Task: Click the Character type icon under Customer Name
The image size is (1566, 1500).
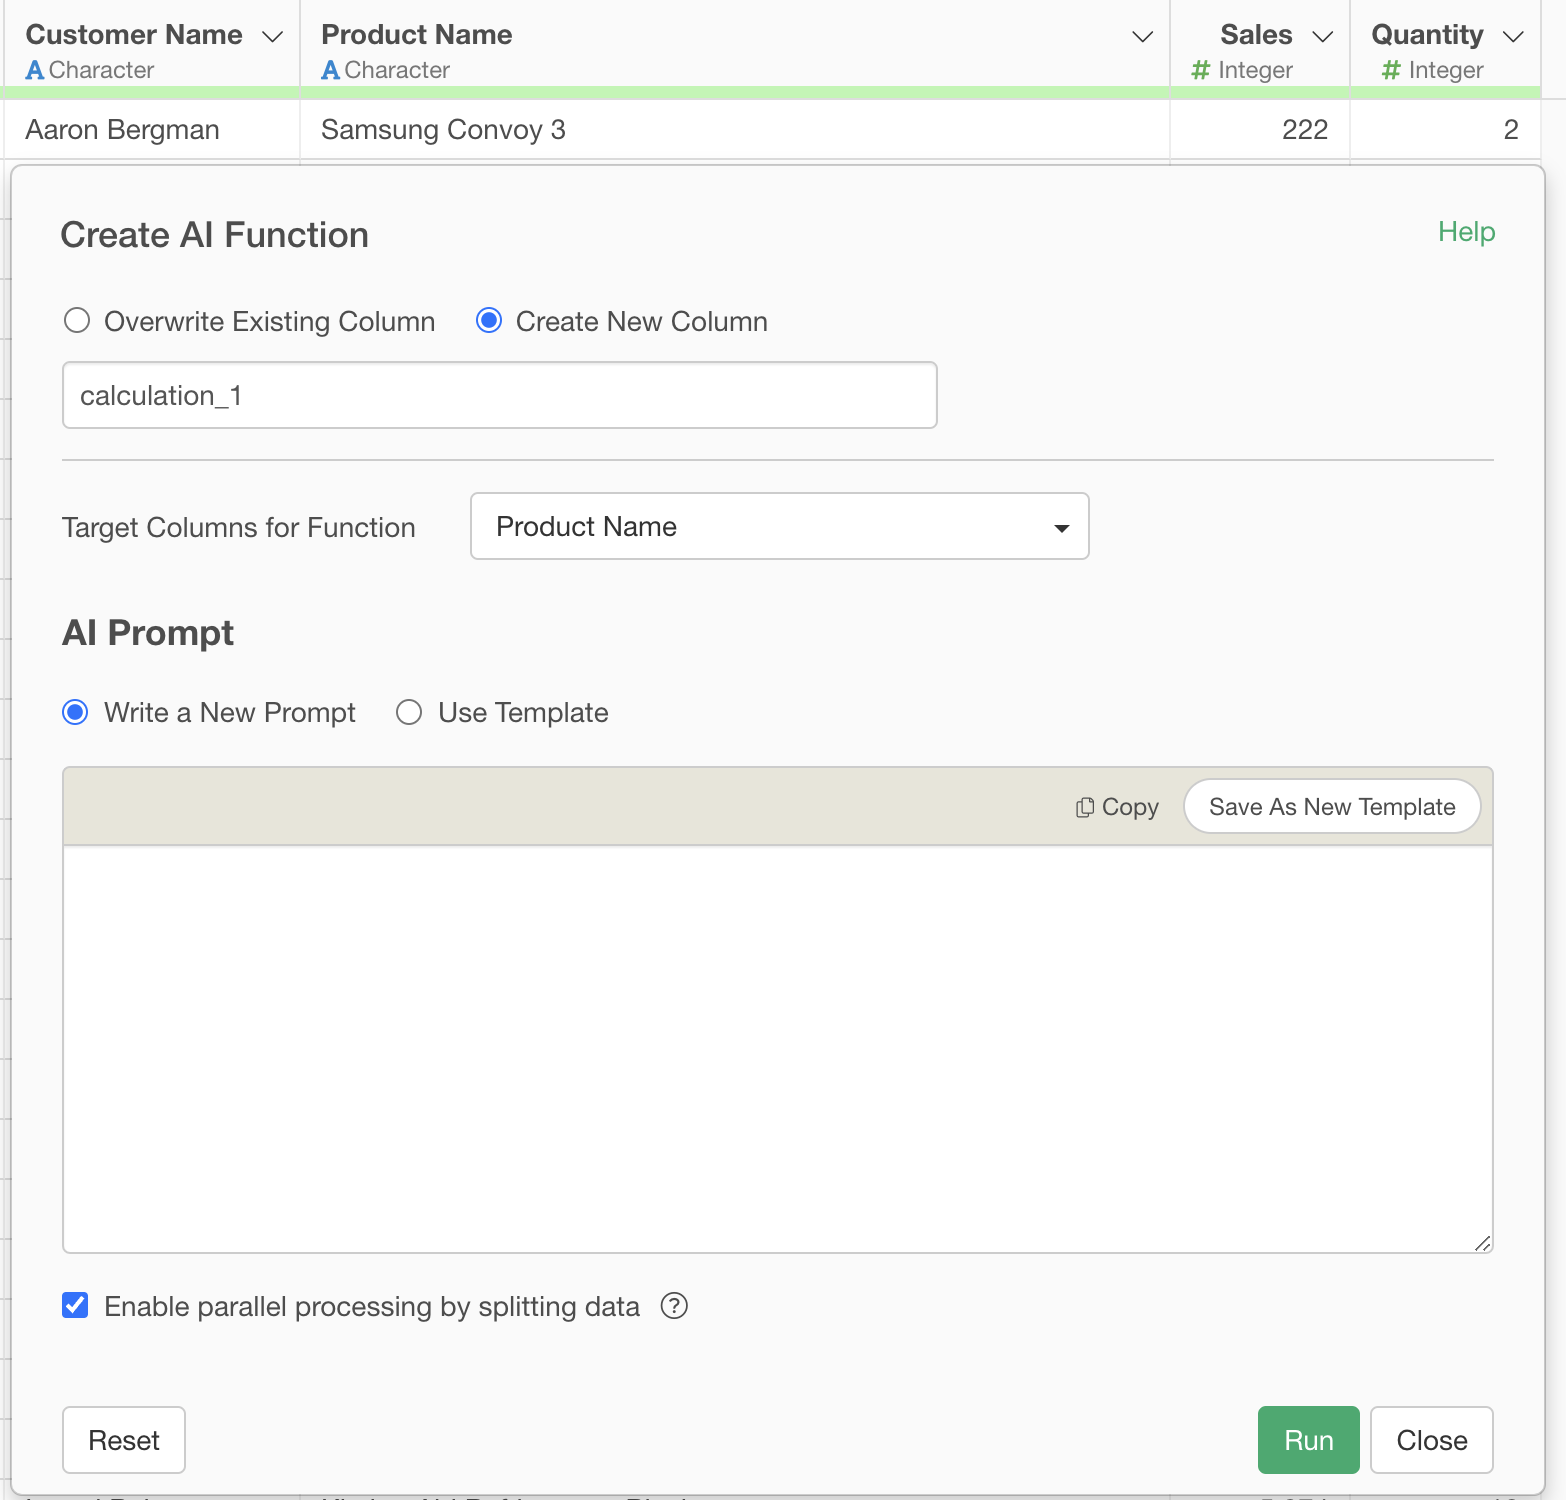Action: tap(35, 70)
